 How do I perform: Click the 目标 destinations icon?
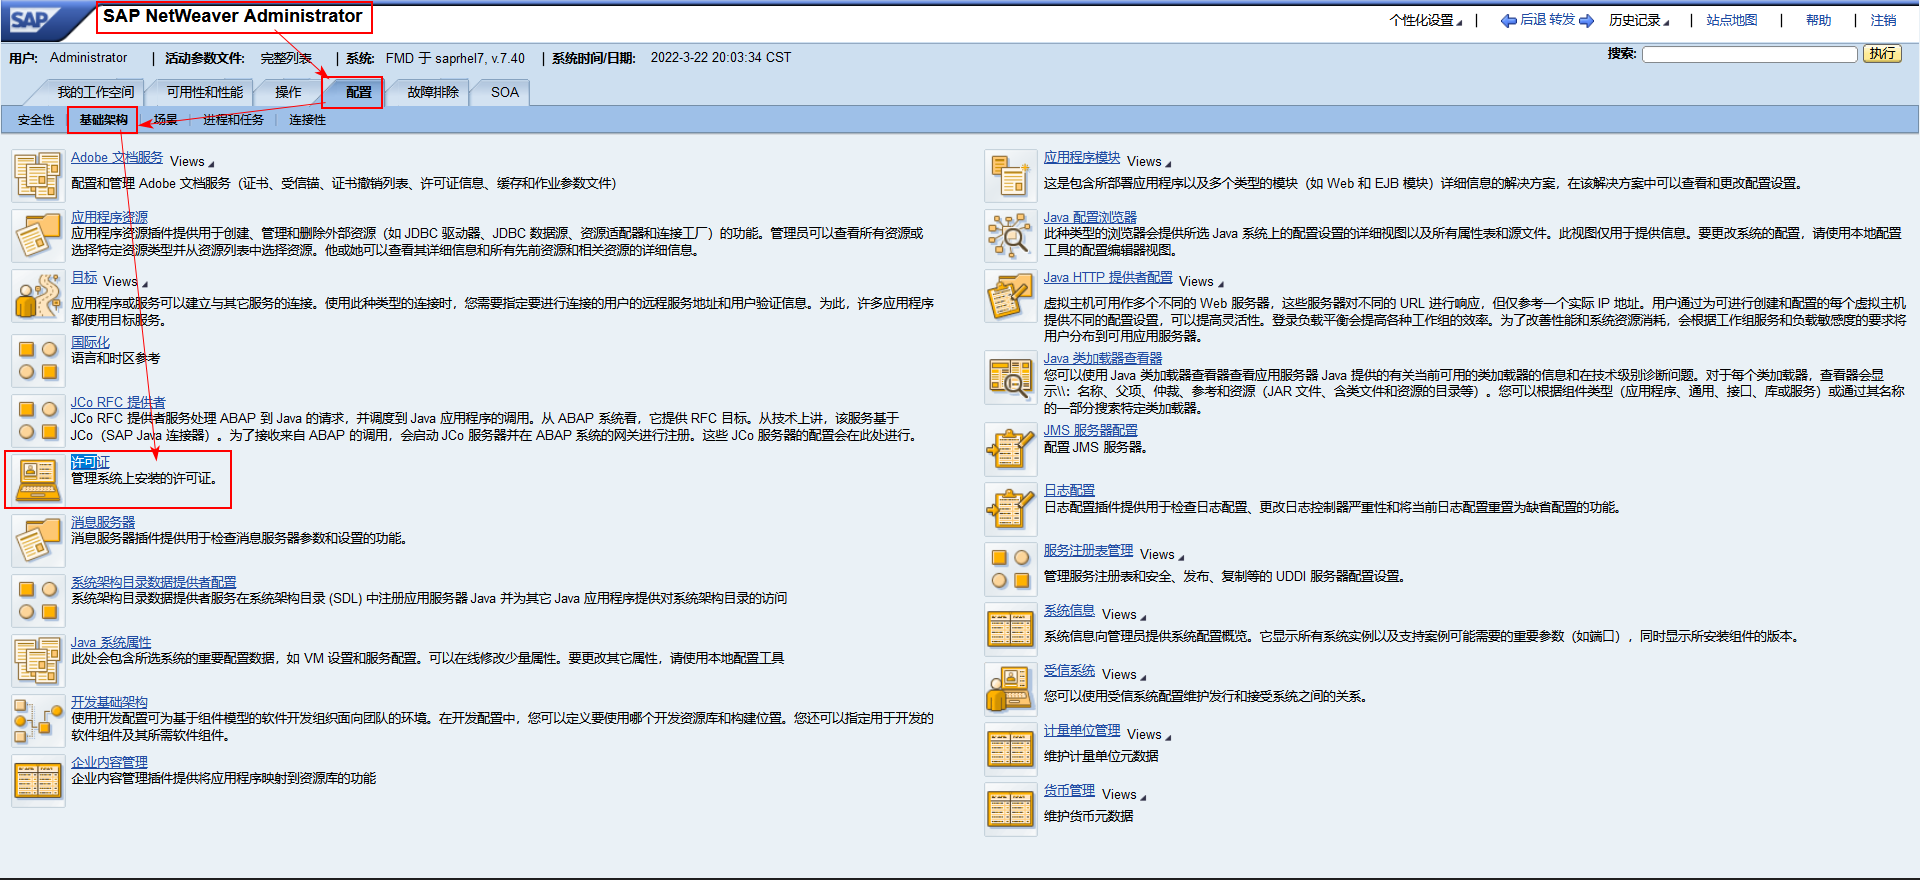click(38, 296)
